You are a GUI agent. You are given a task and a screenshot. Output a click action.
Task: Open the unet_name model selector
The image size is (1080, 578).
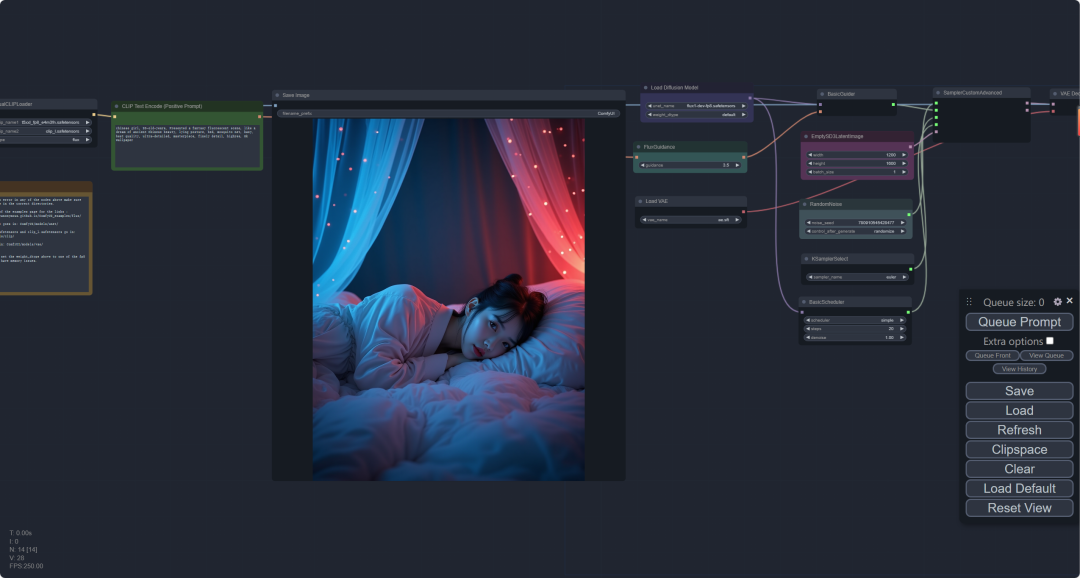point(696,106)
